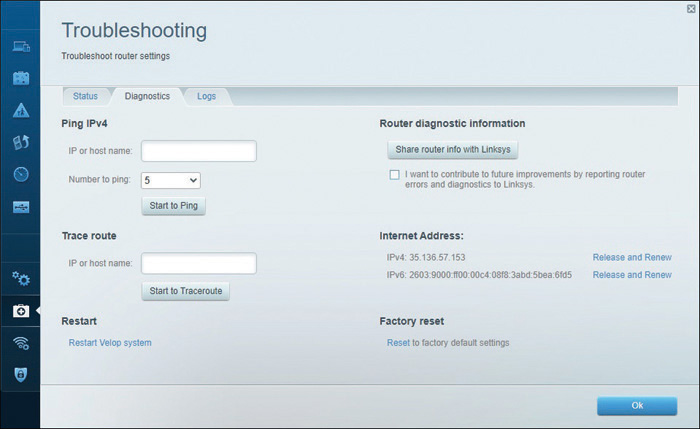Screen dimensions: 700x429
Task: Click the Start to Ping button
Action: (x=174, y=206)
